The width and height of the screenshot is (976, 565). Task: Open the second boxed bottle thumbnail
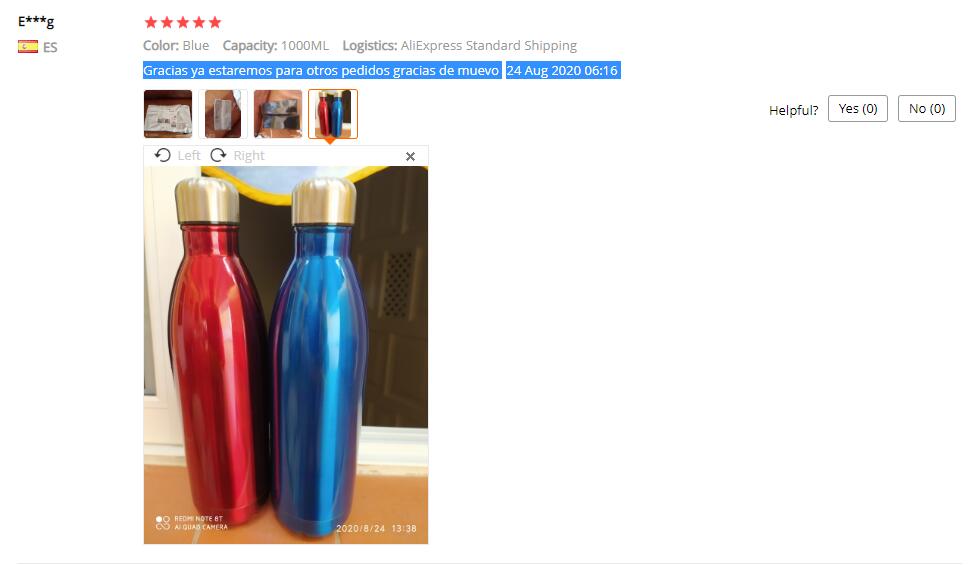(223, 114)
